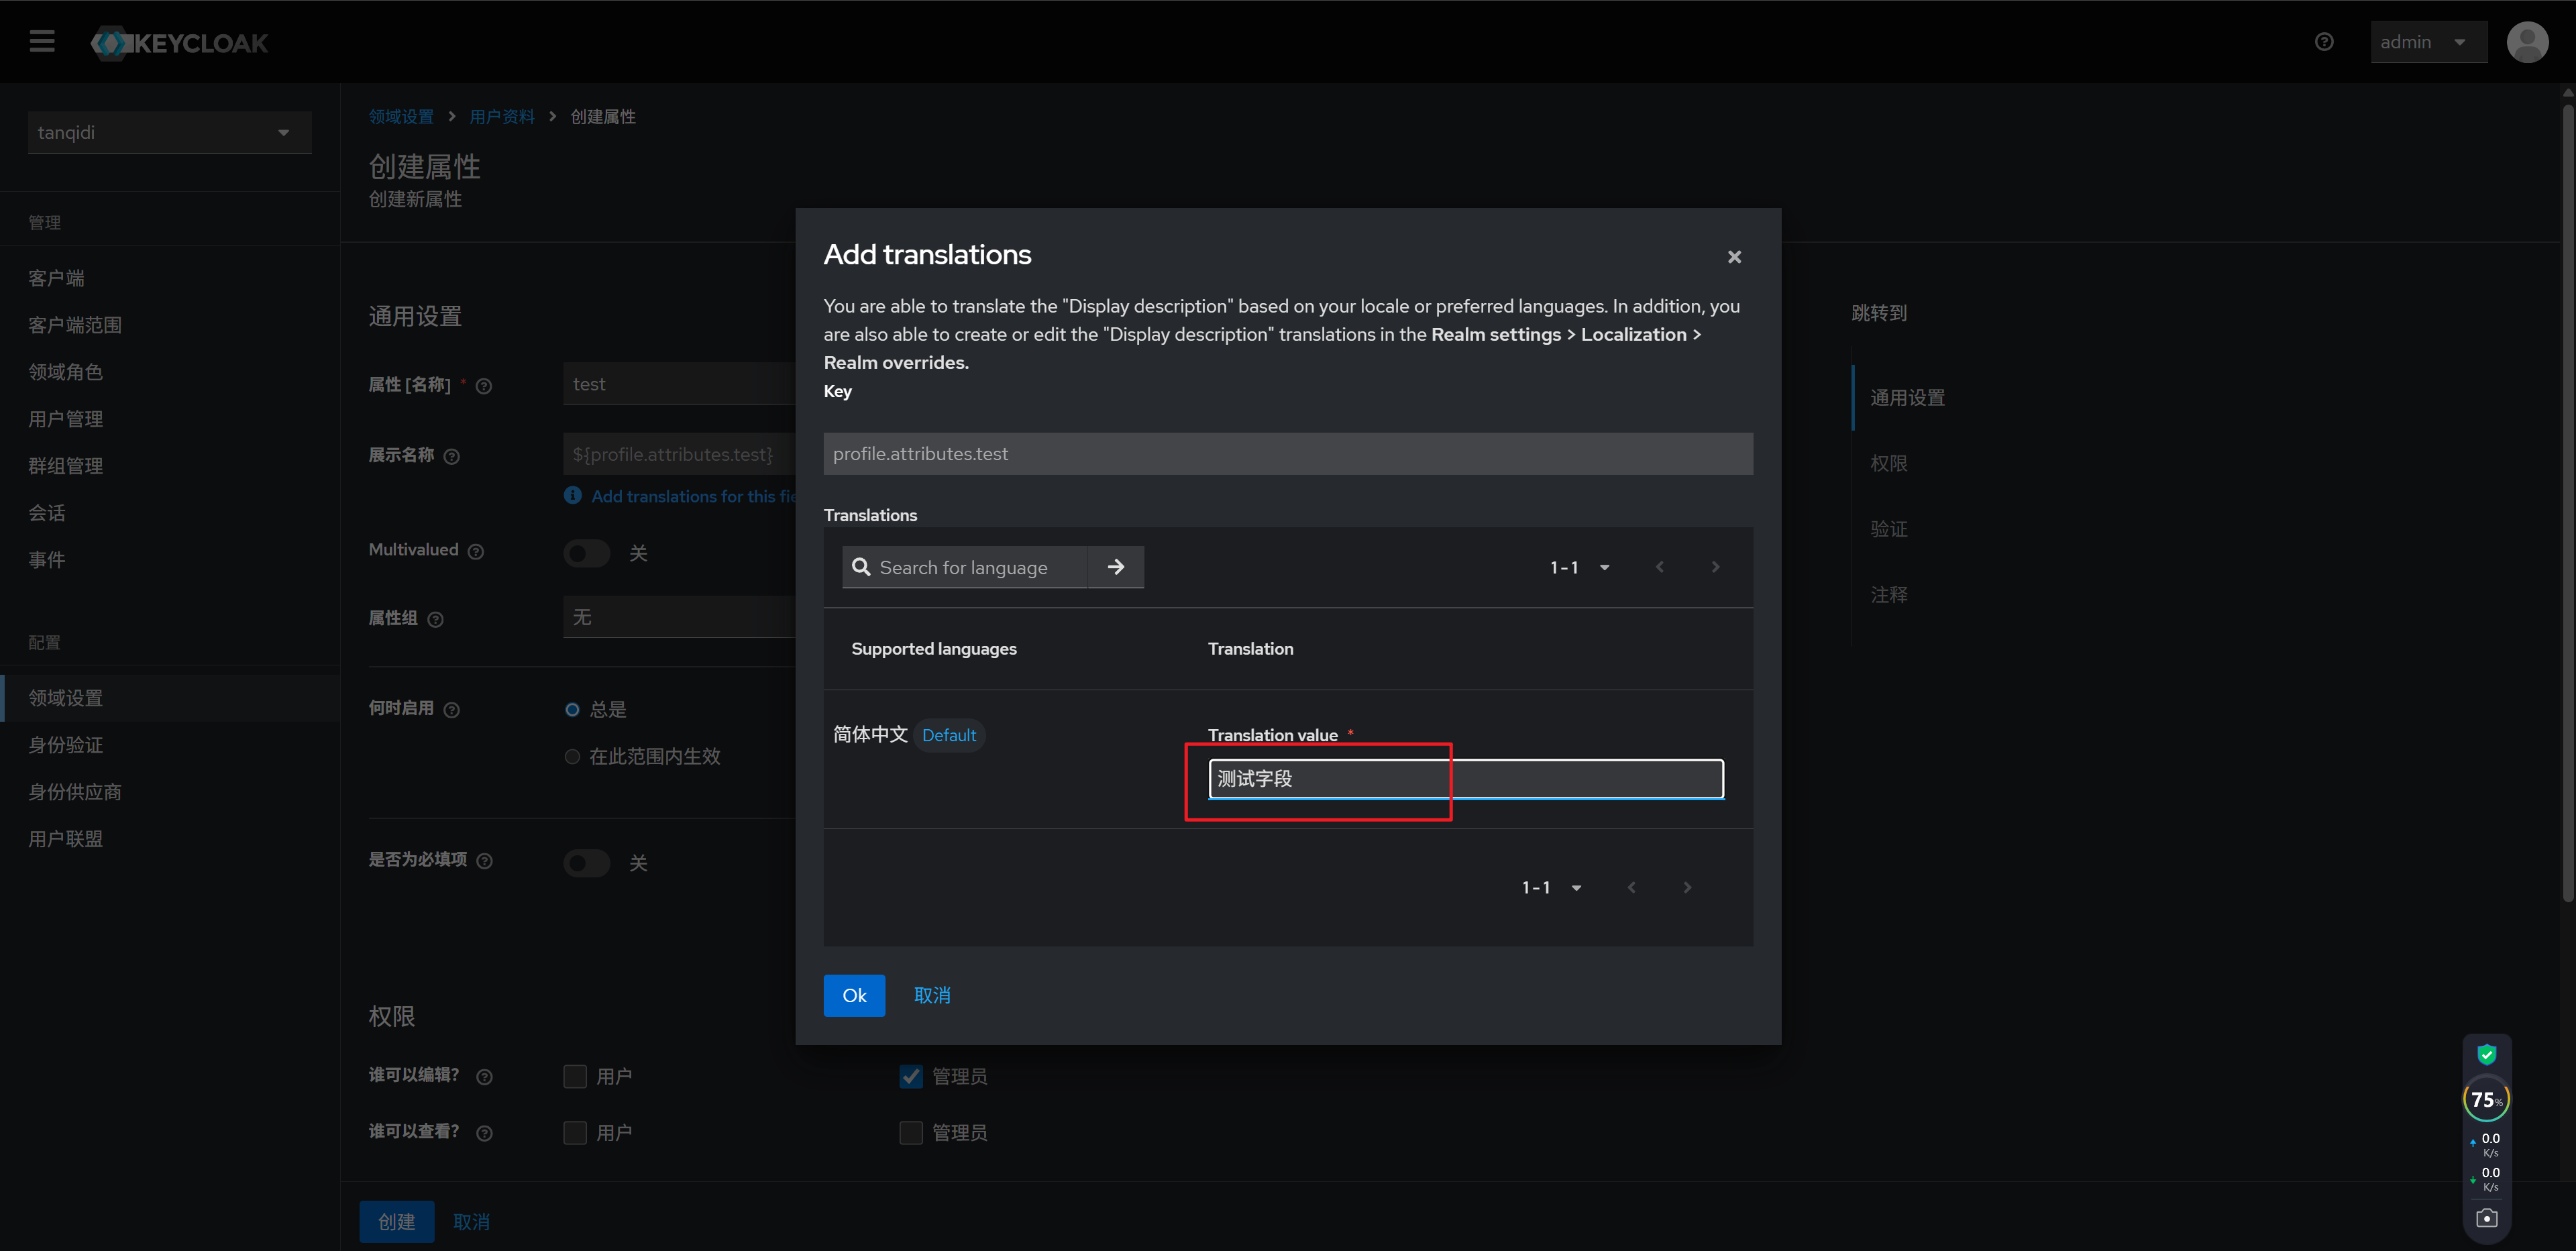Open 客户端 in the sidebar

(56, 278)
